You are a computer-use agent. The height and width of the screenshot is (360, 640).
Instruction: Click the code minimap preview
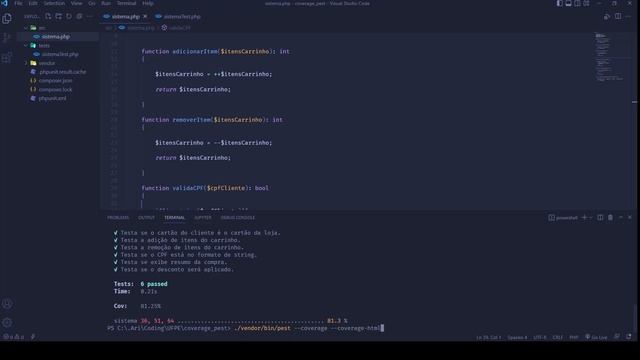(609, 57)
